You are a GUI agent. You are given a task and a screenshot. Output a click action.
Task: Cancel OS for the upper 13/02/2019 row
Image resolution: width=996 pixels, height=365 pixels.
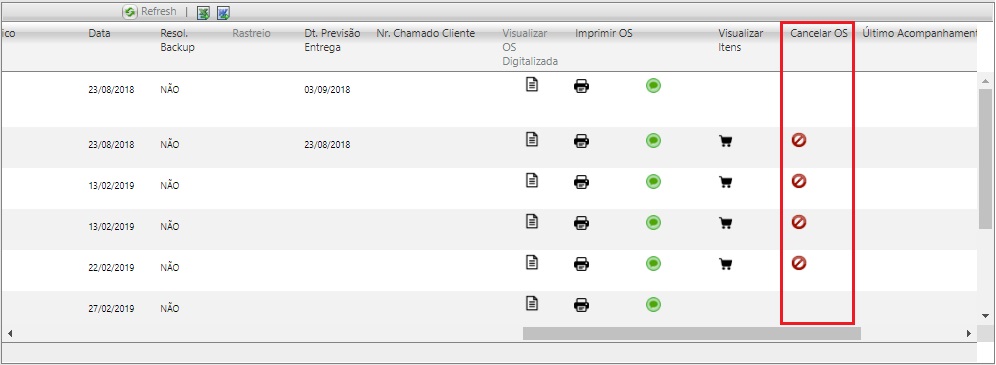798,182
